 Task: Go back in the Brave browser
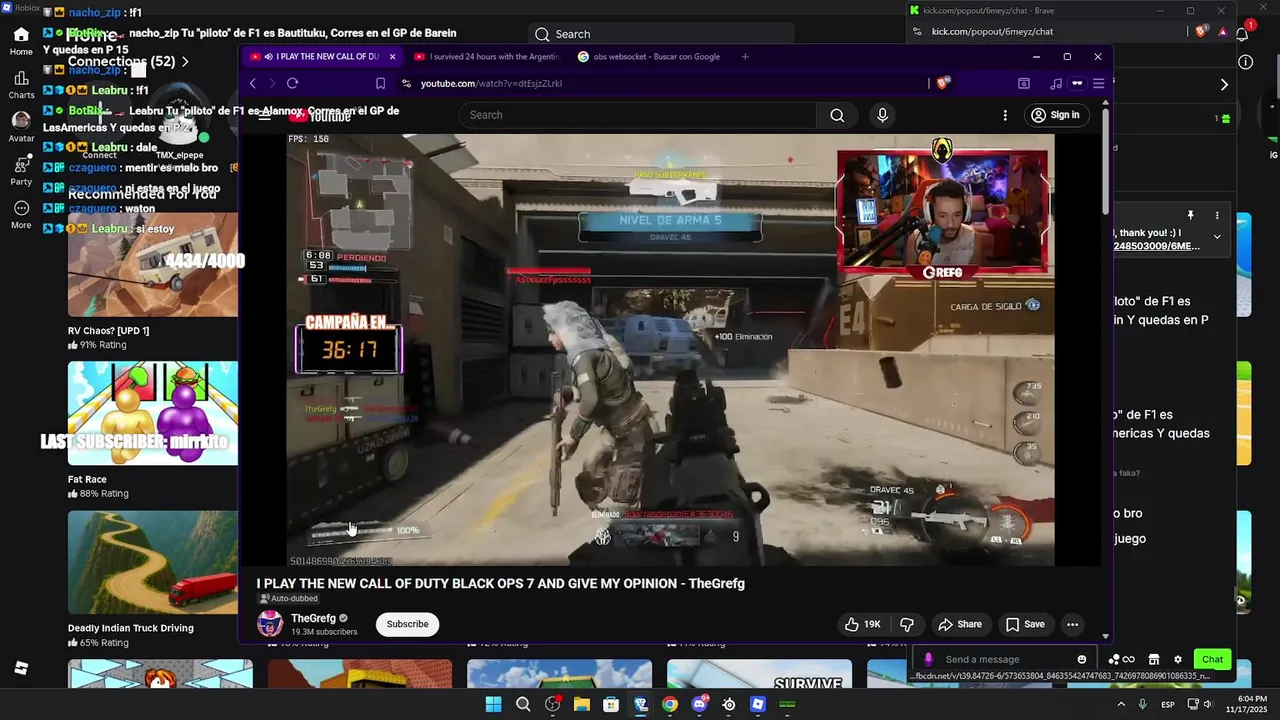tap(253, 84)
